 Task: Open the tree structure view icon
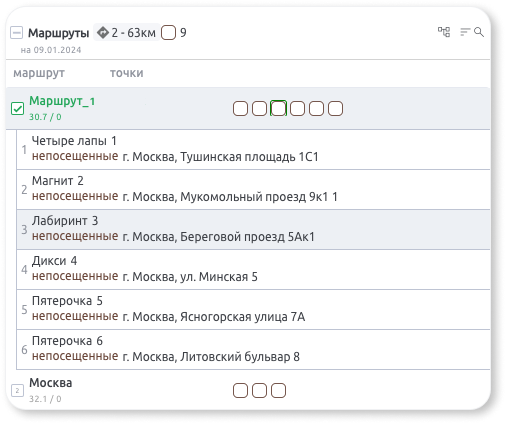pyautogui.click(x=444, y=32)
